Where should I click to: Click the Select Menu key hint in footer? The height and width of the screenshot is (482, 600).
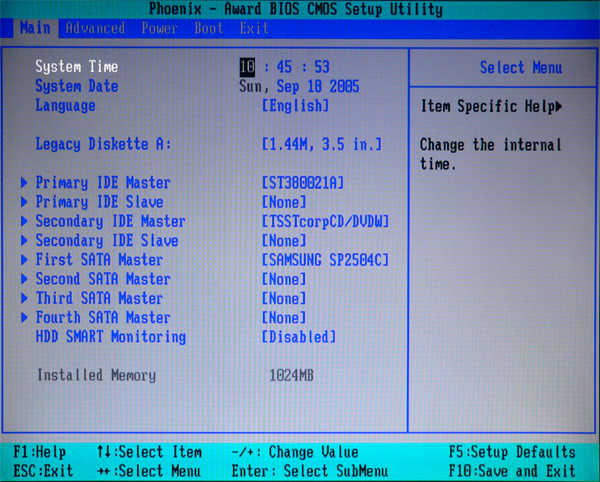149,471
